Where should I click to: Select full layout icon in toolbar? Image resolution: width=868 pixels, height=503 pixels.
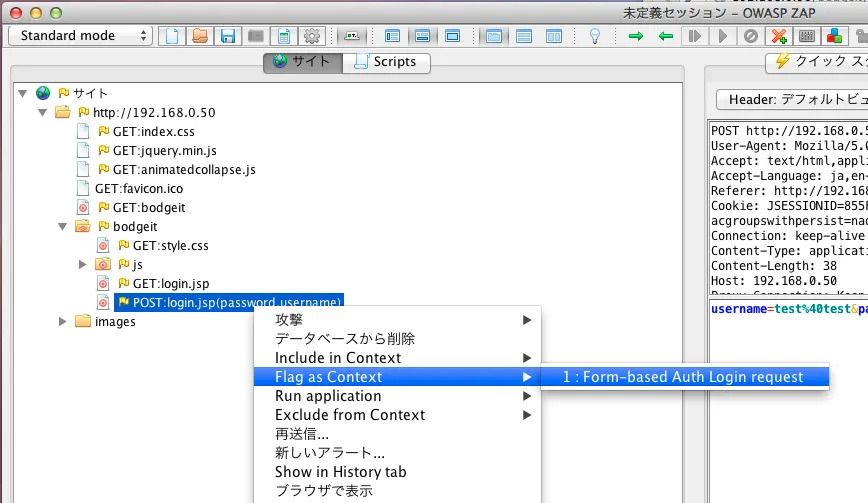coord(452,36)
